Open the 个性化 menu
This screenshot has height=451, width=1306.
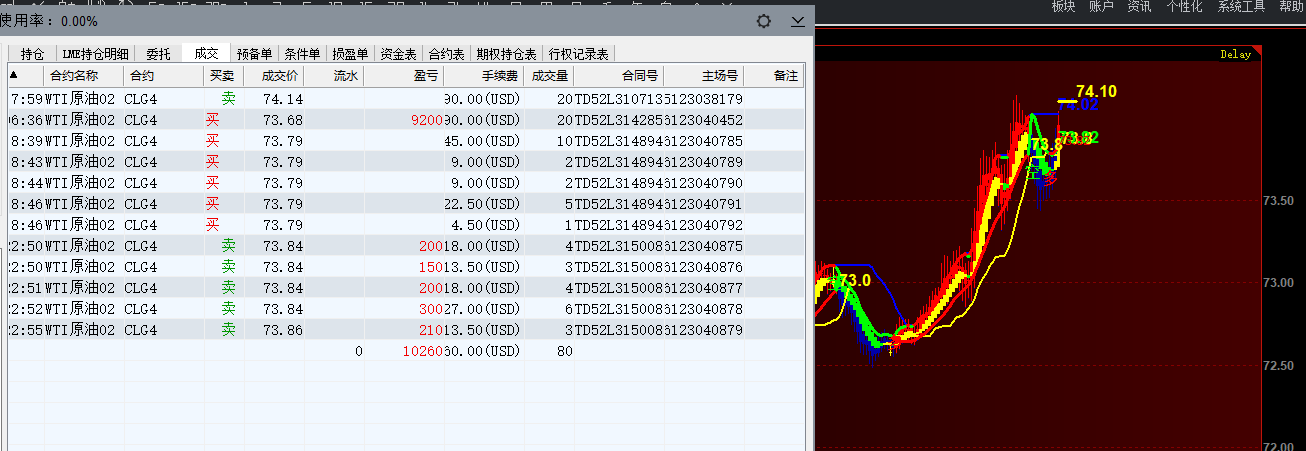pos(1184,7)
